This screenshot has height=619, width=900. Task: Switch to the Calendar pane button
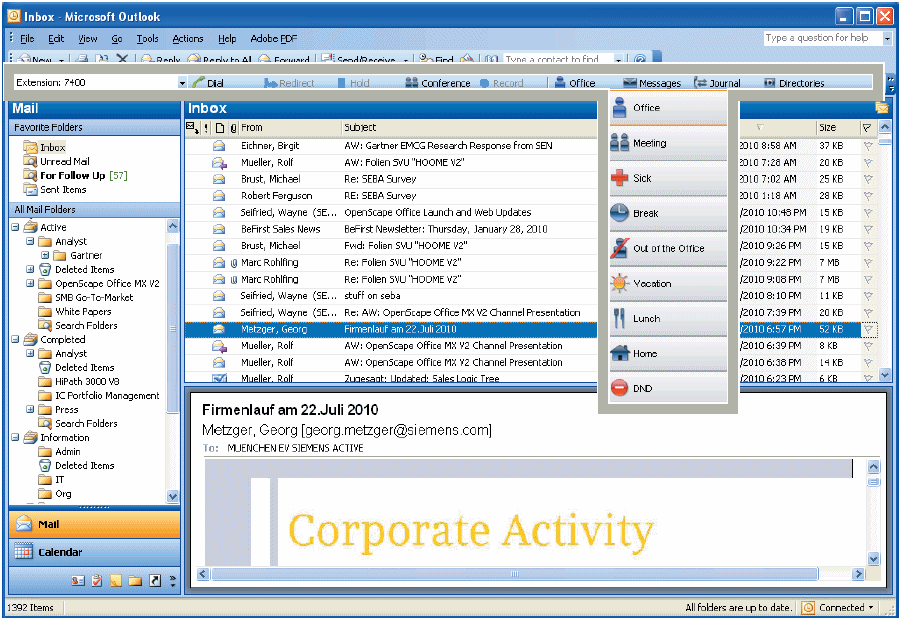(94, 552)
